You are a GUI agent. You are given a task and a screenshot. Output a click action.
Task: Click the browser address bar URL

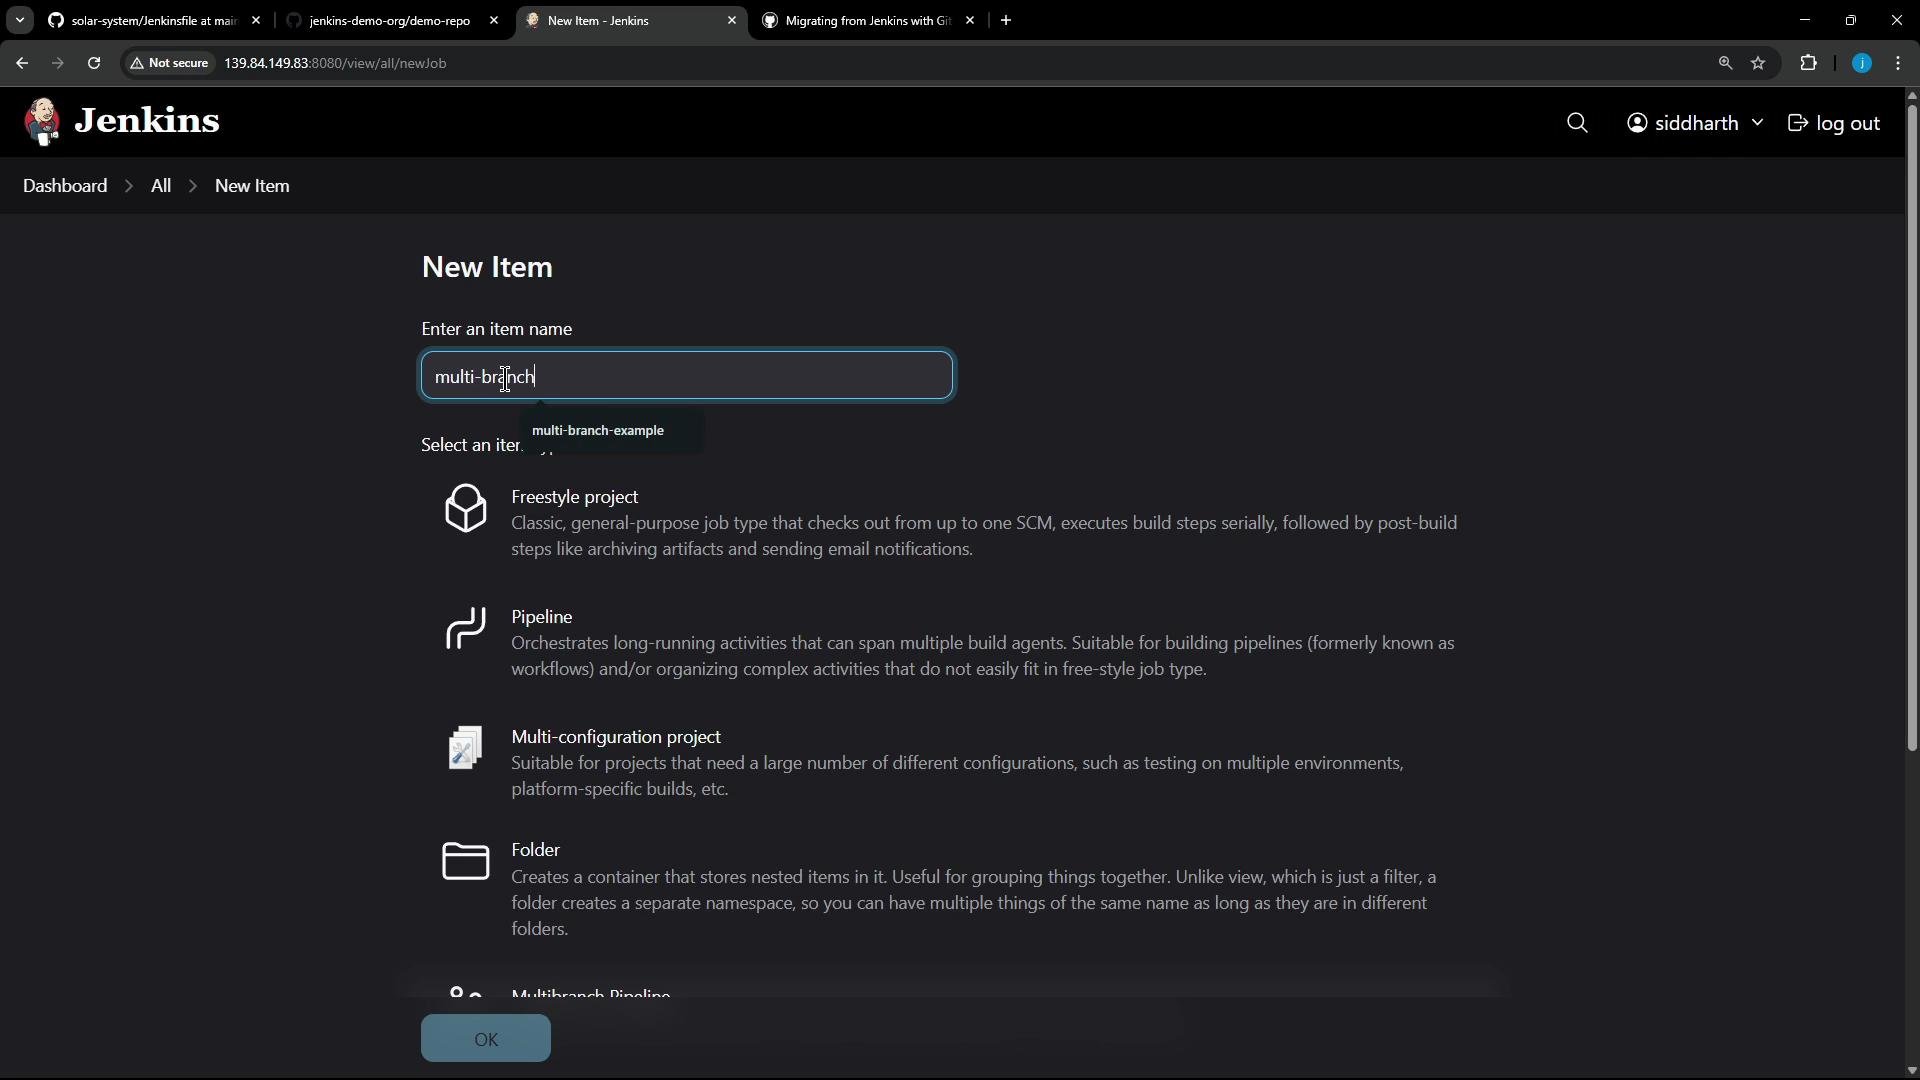(x=335, y=63)
